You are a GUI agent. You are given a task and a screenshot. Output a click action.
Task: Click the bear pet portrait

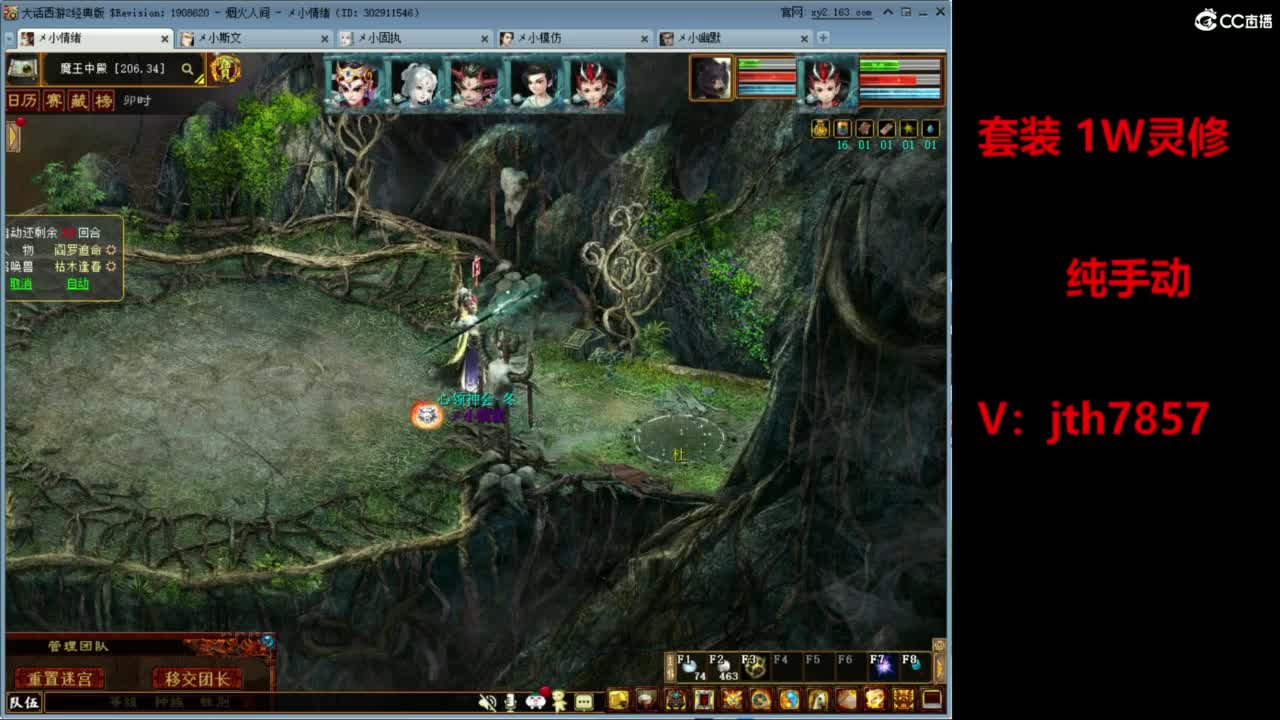[711, 78]
